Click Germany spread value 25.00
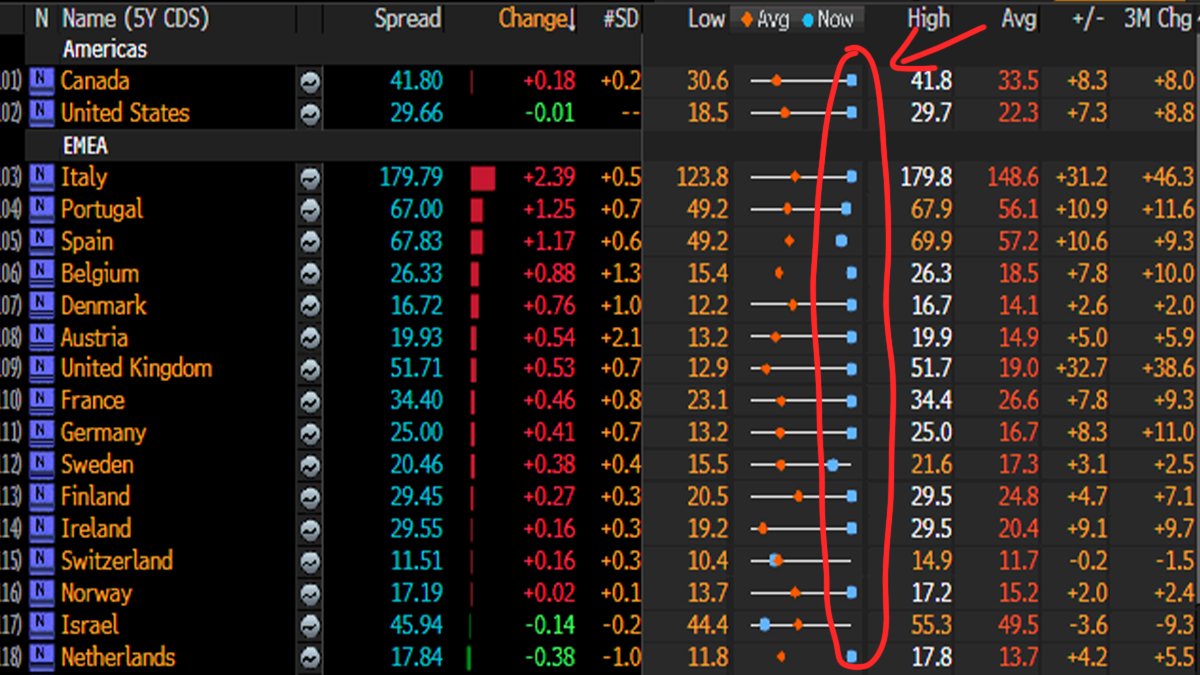Screen dimensions: 1200x675 pyautogui.click(x=416, y=432)
